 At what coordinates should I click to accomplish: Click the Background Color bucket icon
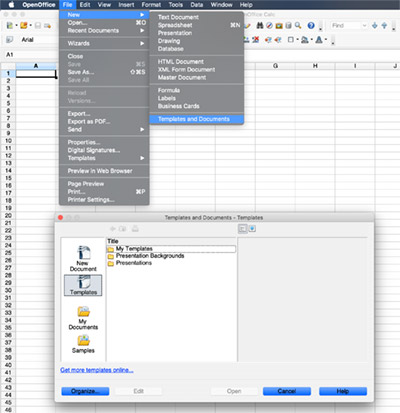304,40
